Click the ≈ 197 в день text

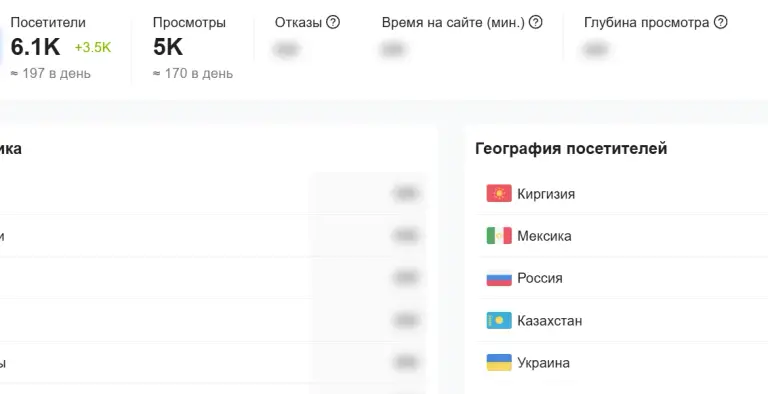50,74
